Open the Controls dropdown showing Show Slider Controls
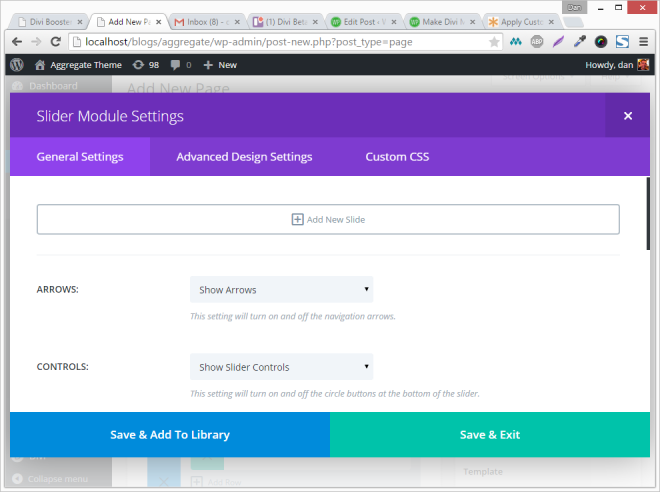Viewport: 660px width, 492px height. pyautogui.click(x=281, y=367)
